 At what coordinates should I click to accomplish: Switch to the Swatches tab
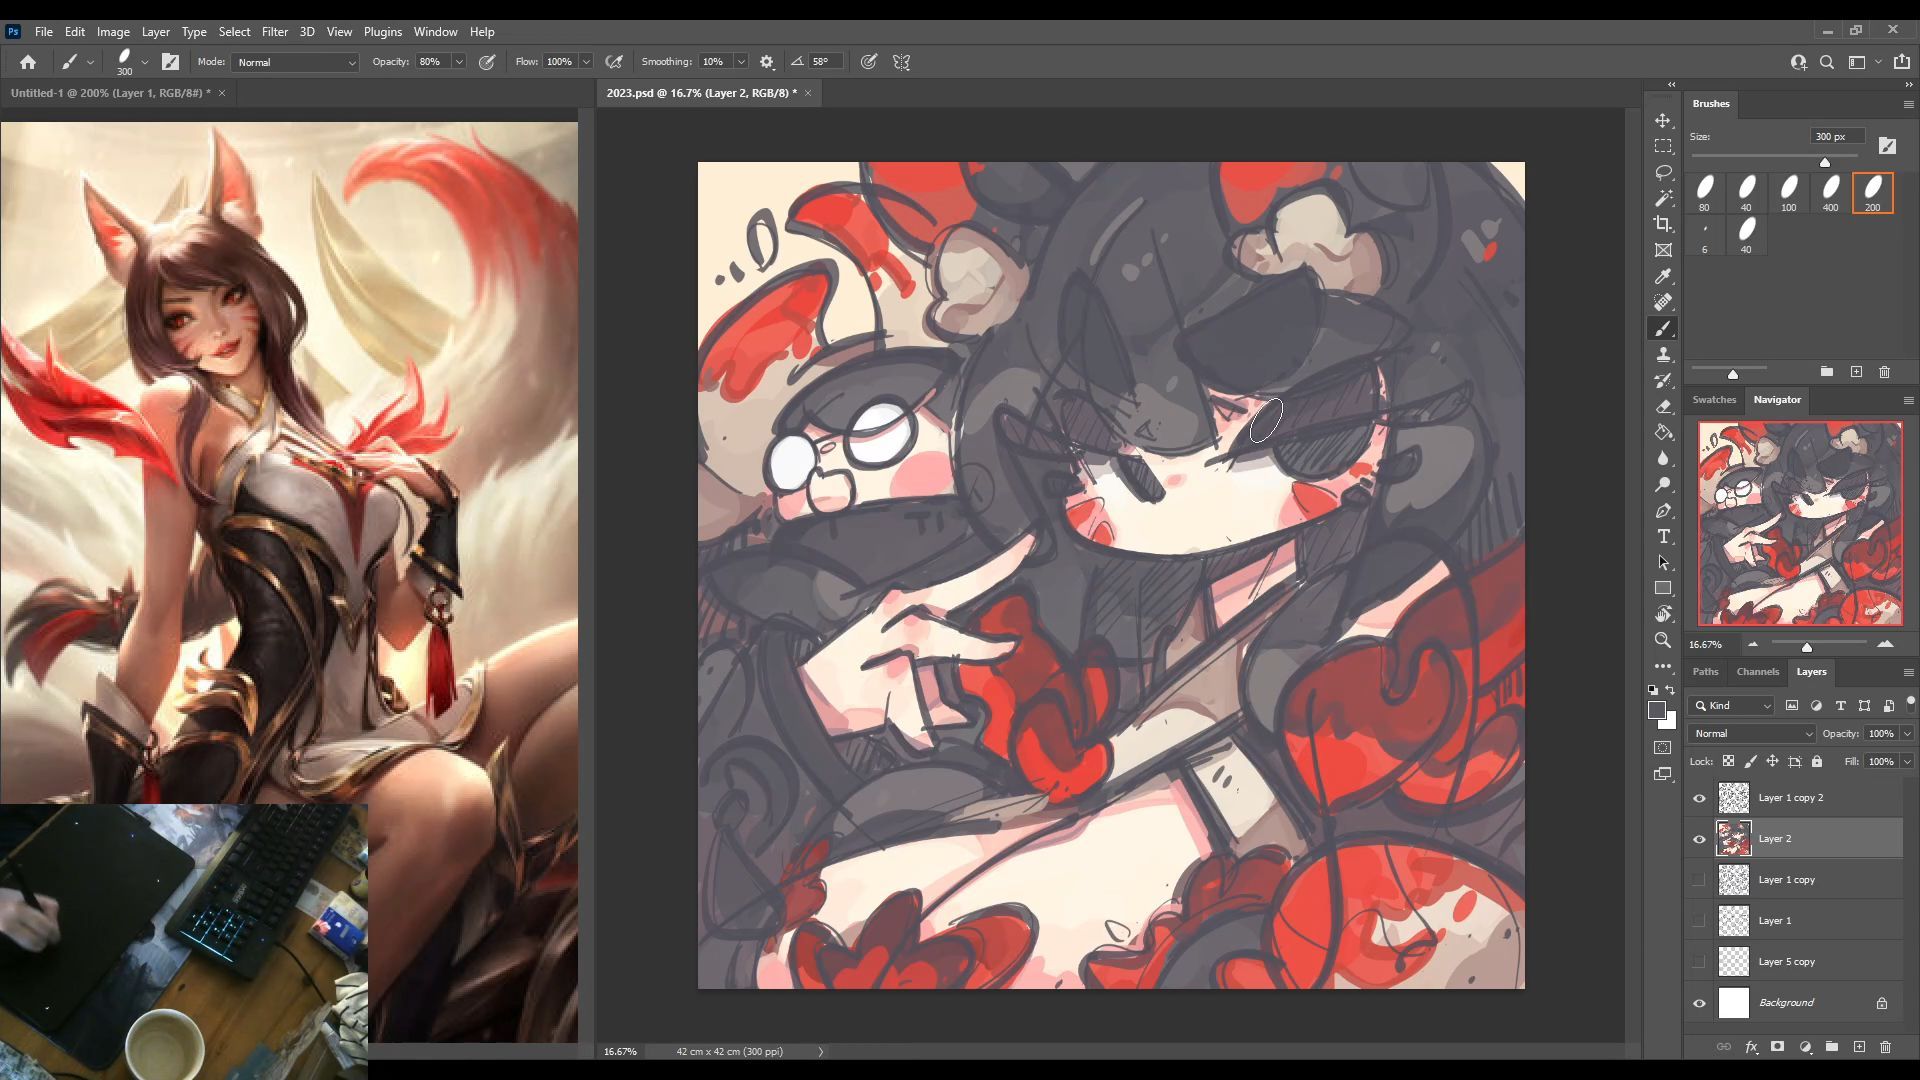click(x=1713, y=400)
